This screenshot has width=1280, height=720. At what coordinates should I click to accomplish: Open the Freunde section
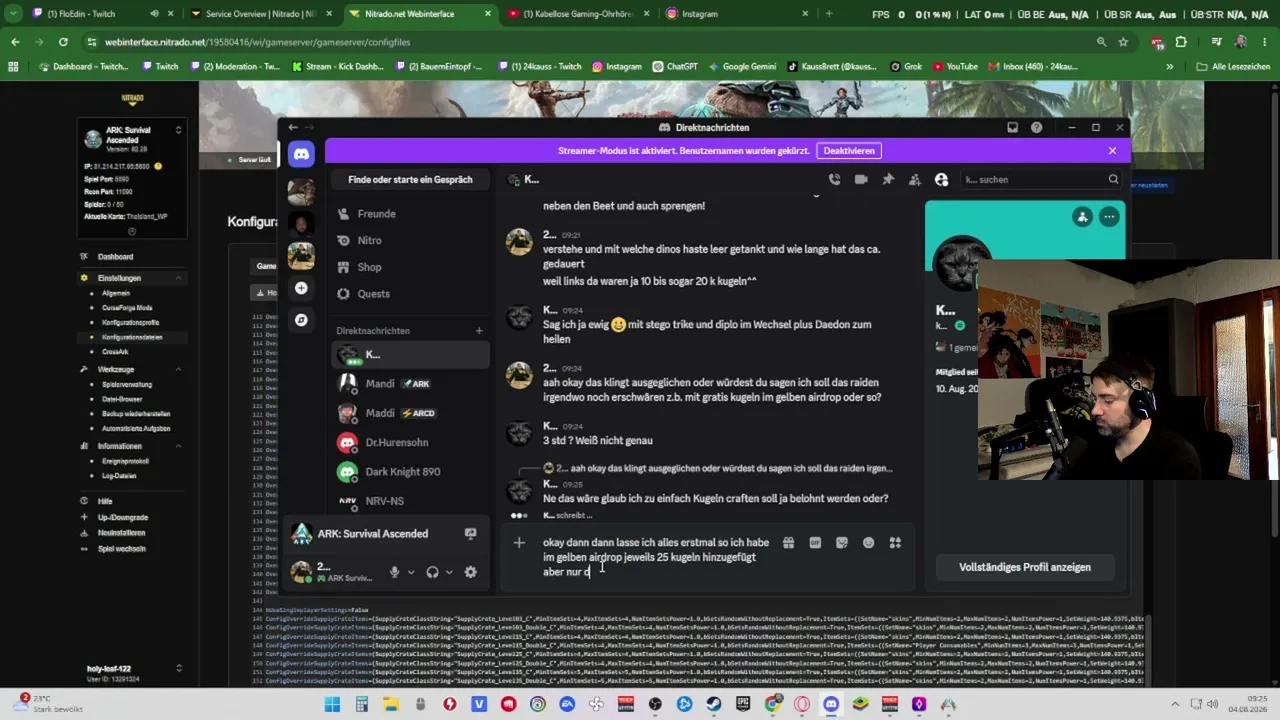click(x=410, y=214)
